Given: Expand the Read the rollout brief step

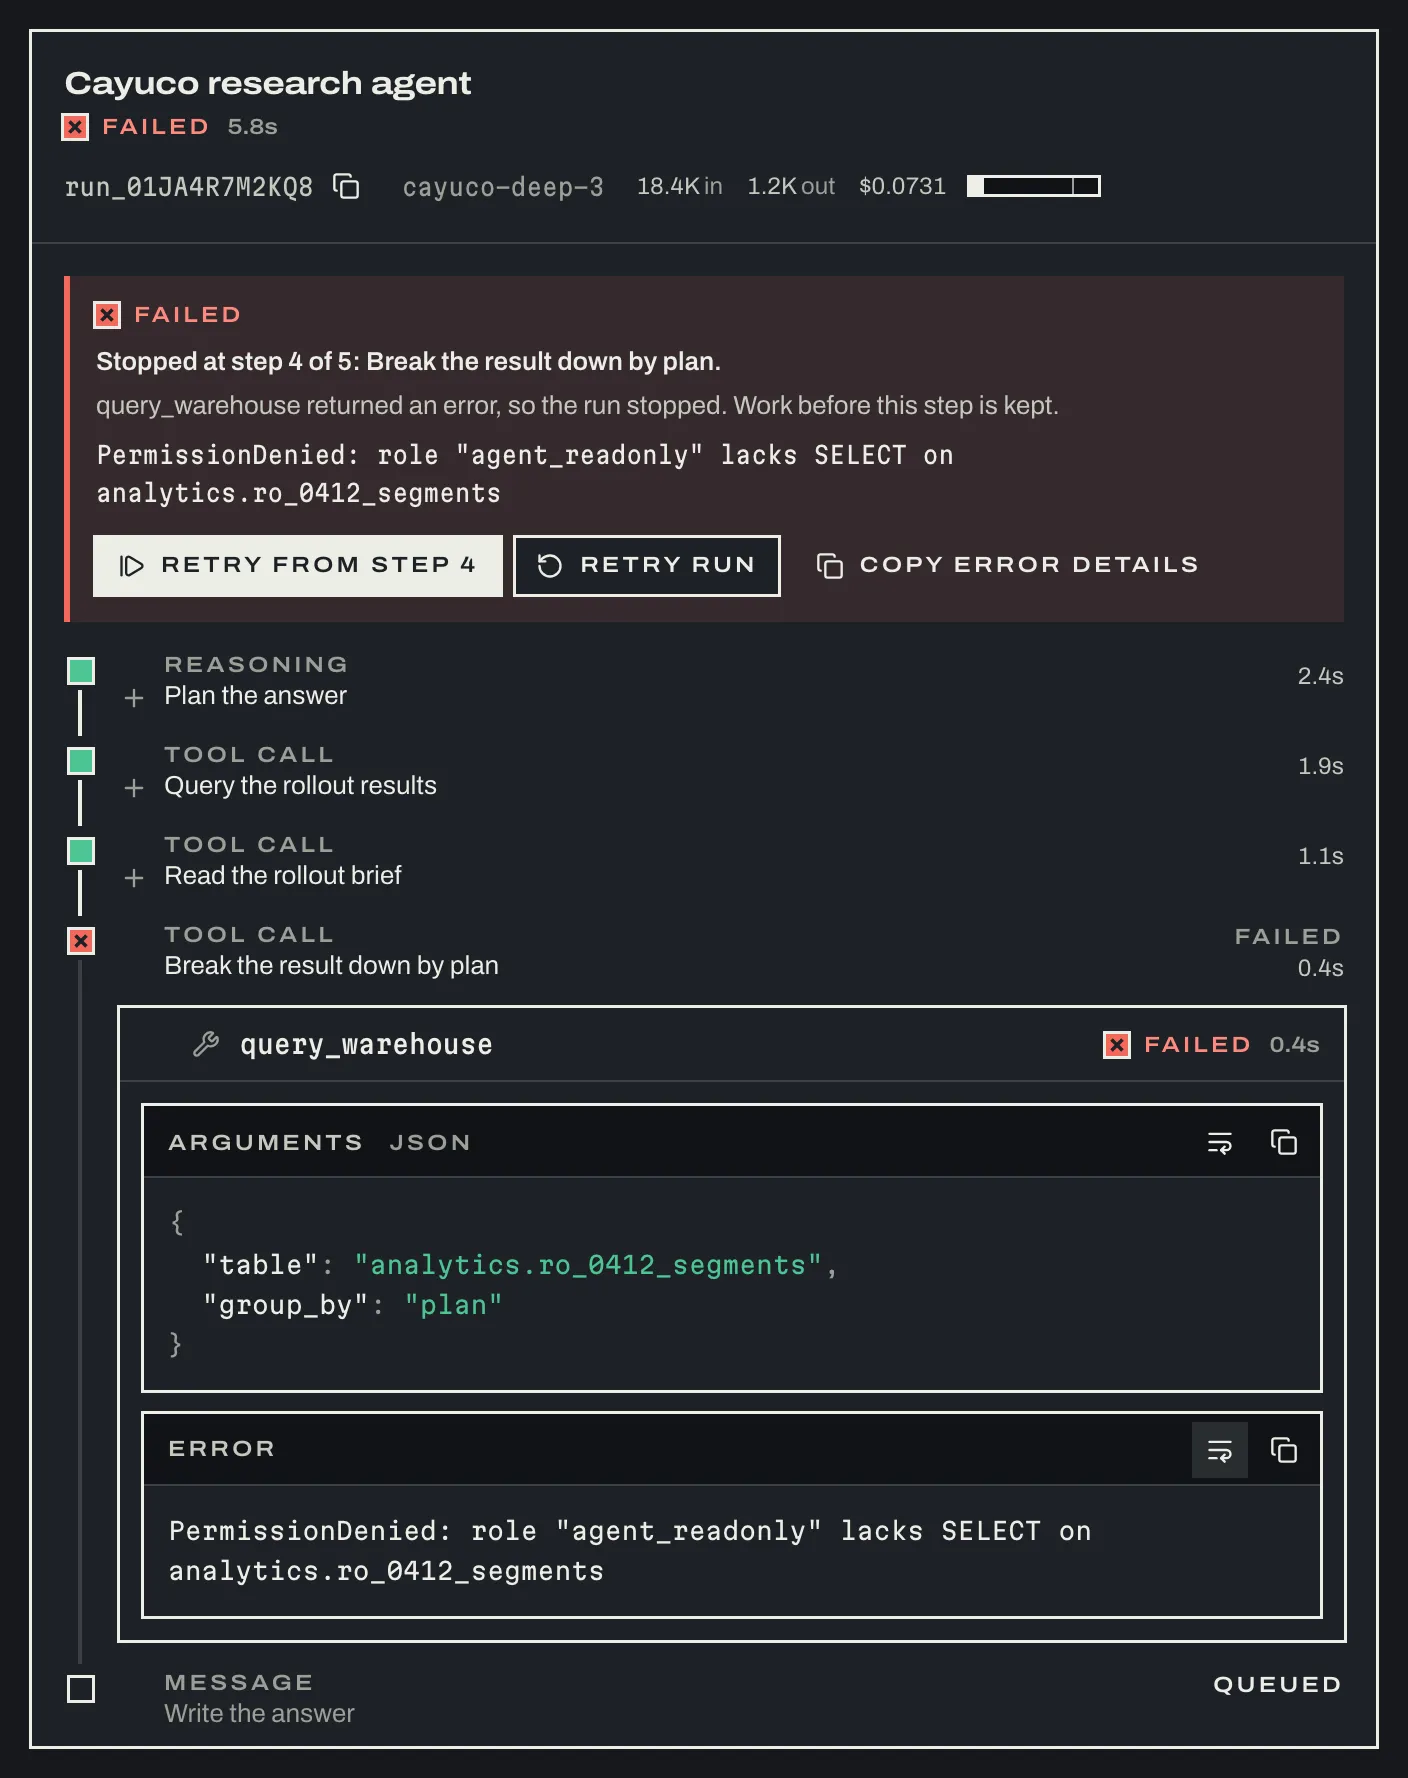Looking at the screenshot, I should (134, 877).
